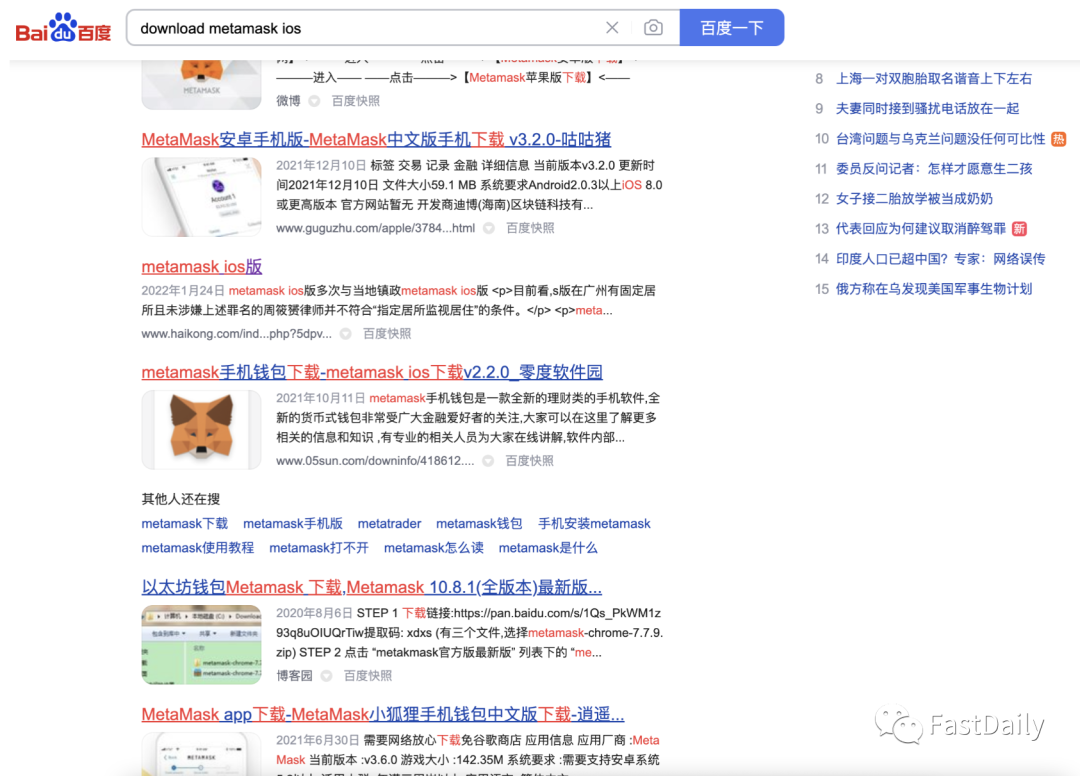Click the www.guguzhu.com/apple/3784...html URL

(375, 228)
